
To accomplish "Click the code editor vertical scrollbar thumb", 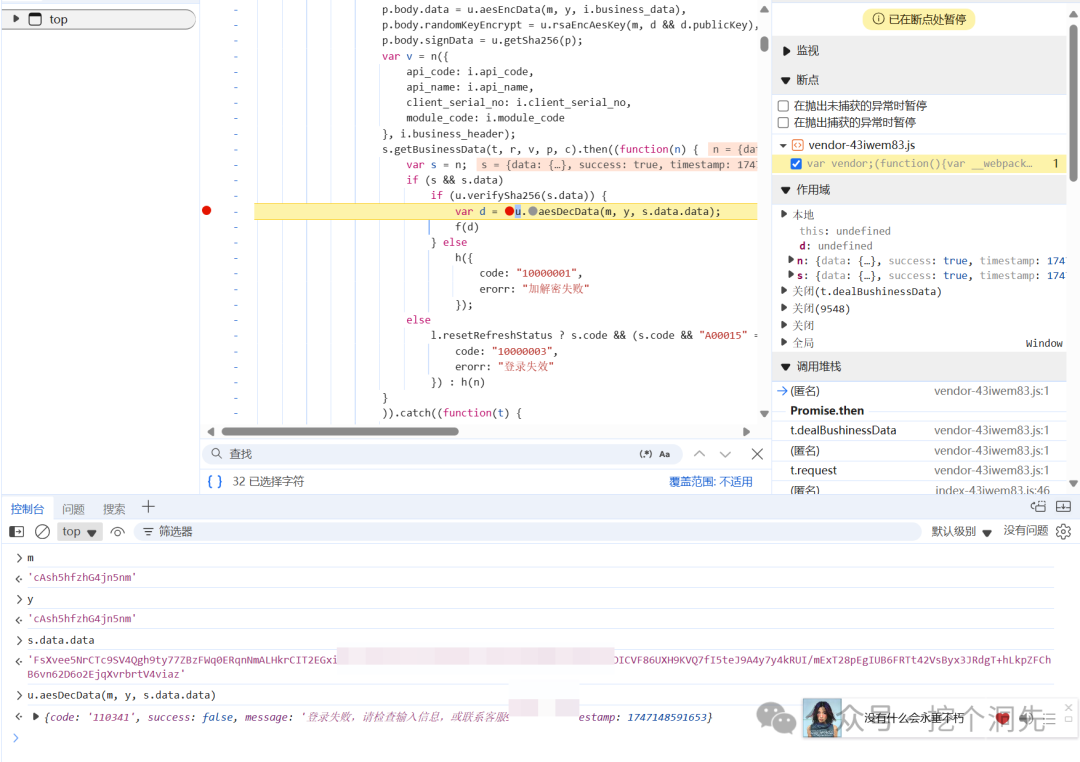I will pyautogui.click(x=764, y=43).
